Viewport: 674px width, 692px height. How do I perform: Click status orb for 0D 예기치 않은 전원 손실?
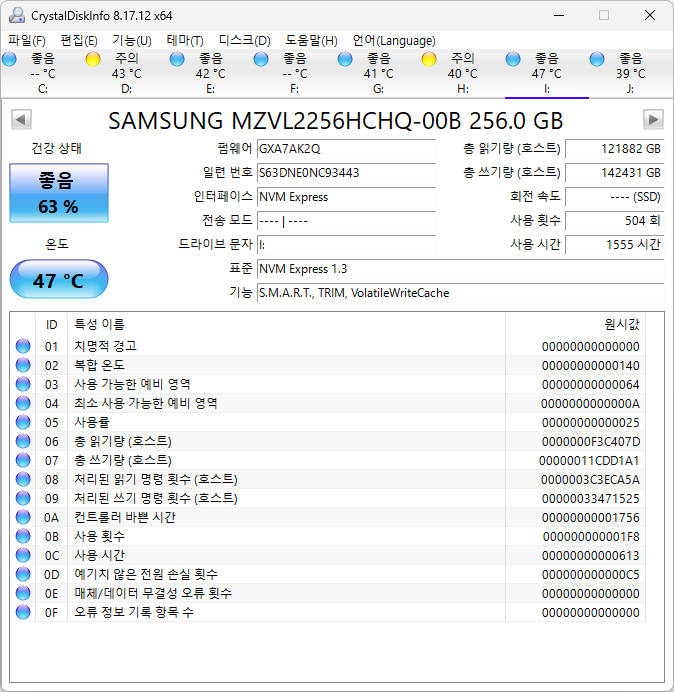[x=23, y=574]
